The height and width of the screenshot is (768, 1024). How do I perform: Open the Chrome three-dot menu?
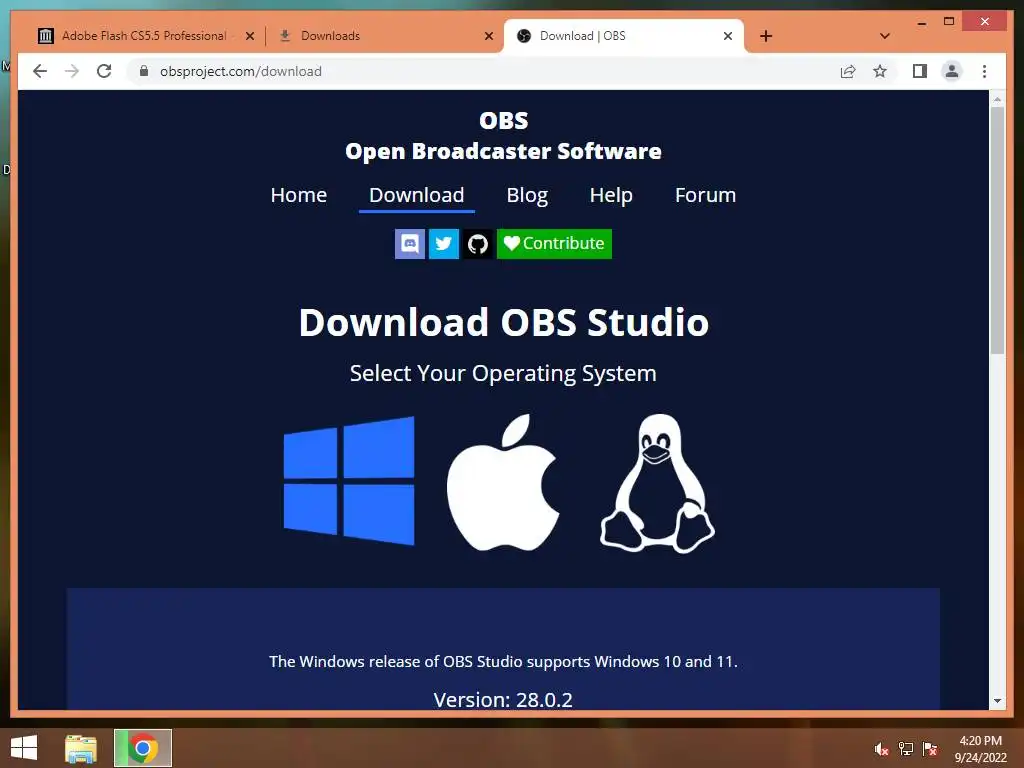click(984, 71)
